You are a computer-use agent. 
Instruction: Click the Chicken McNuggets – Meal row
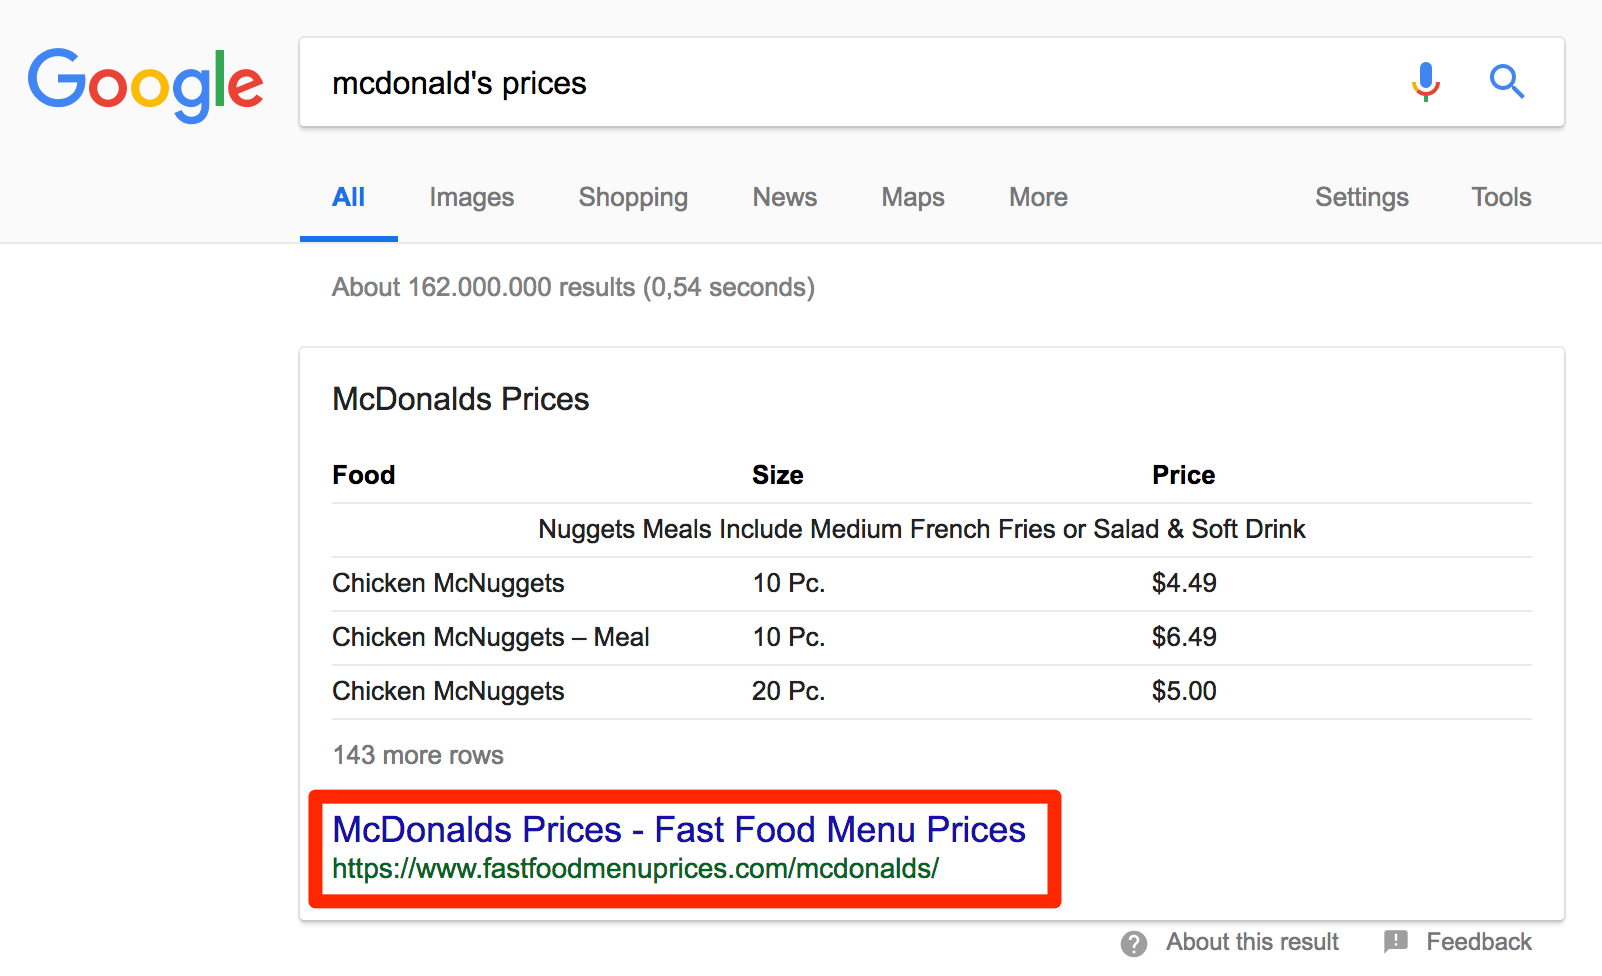click(x=491, y=637)
